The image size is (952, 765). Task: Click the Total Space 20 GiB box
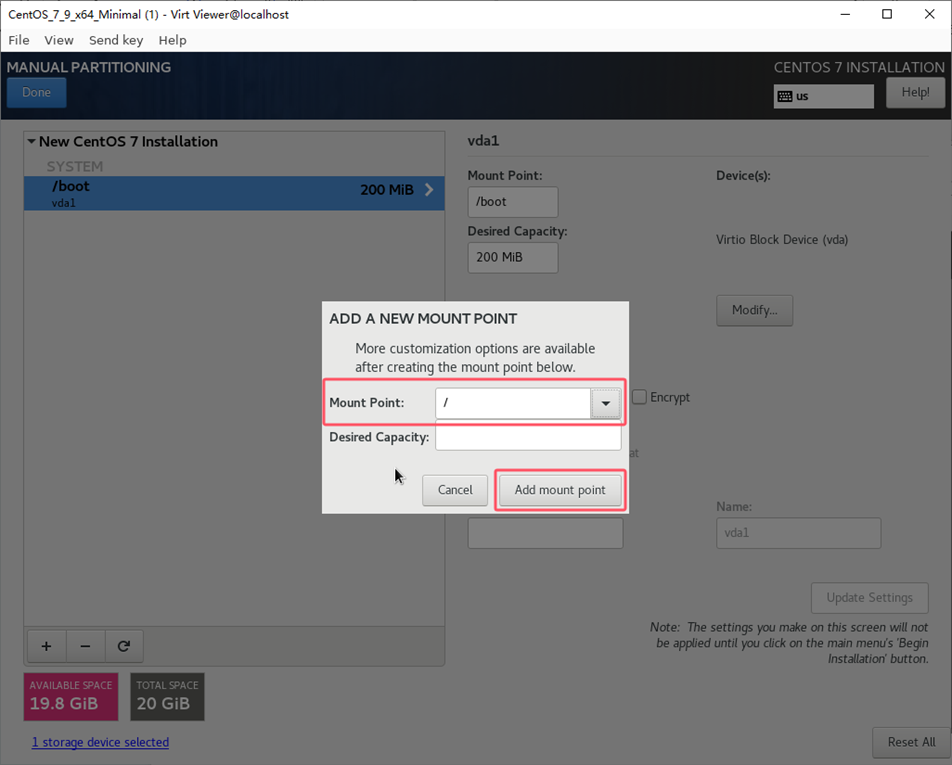click(x=167, y=696)
